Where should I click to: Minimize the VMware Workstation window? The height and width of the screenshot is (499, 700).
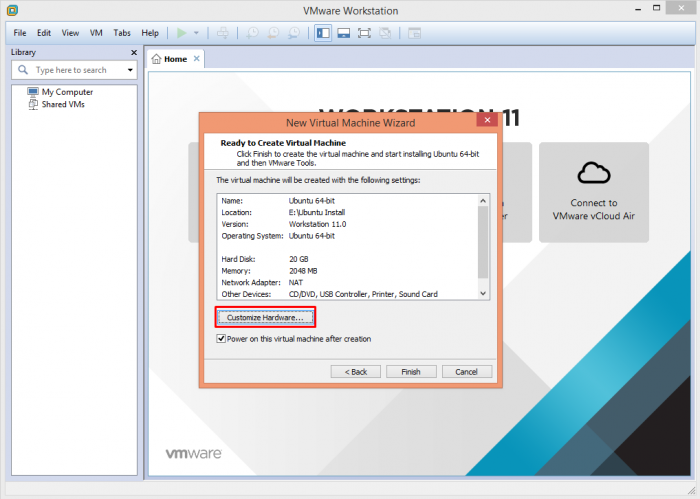(x=638, y=8)
